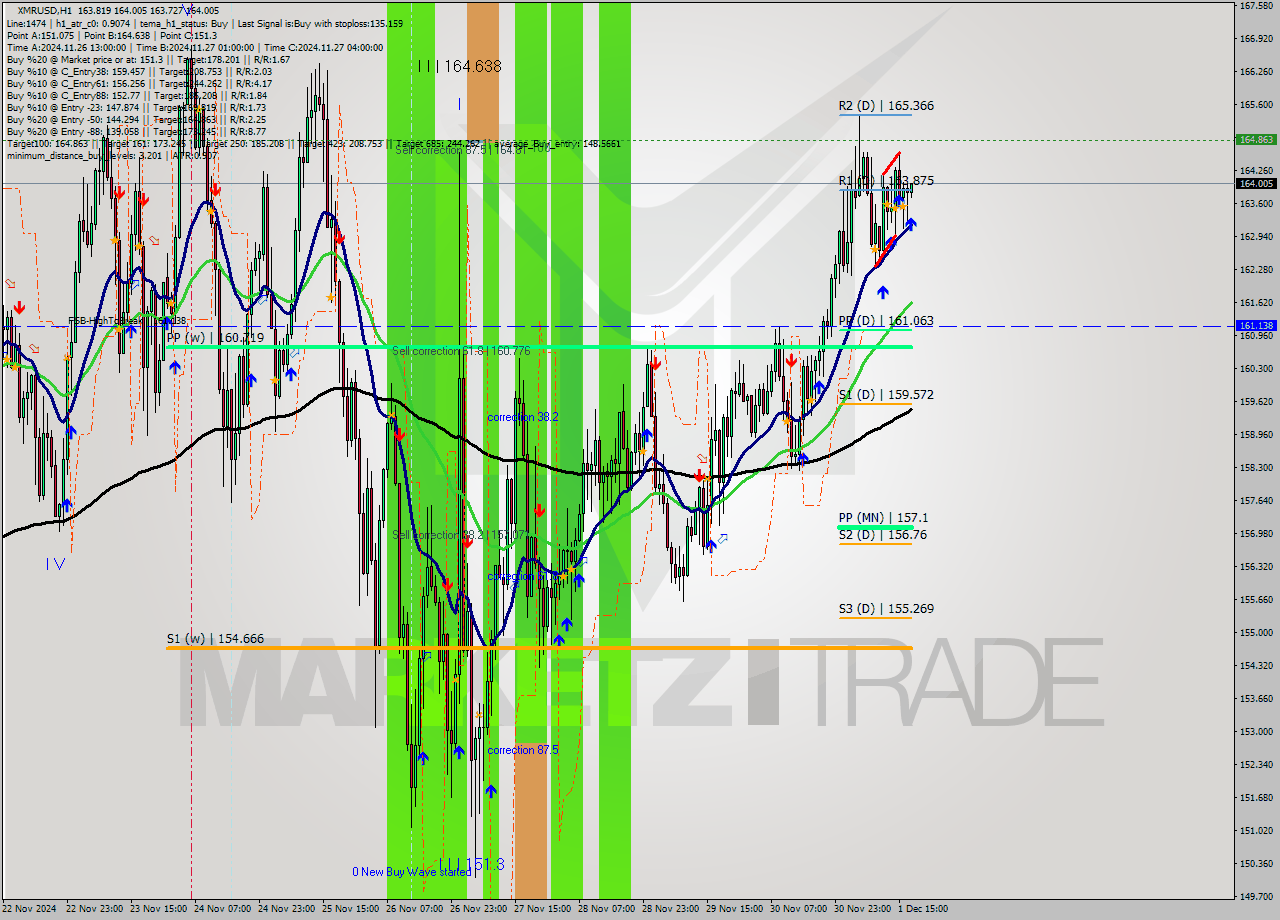Select the PP (D) | 161.063 pivot label
Viewport: 1280px width, 920px height.
[886, 321]
